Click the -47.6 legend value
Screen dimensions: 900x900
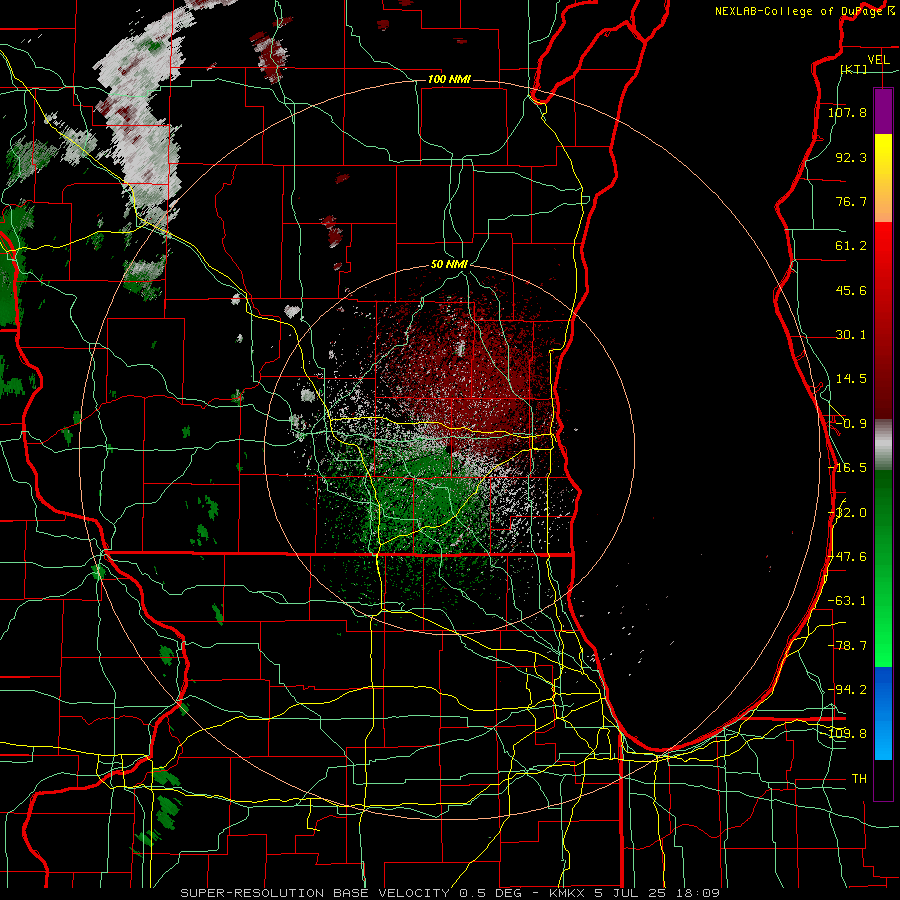click(847, 557)
